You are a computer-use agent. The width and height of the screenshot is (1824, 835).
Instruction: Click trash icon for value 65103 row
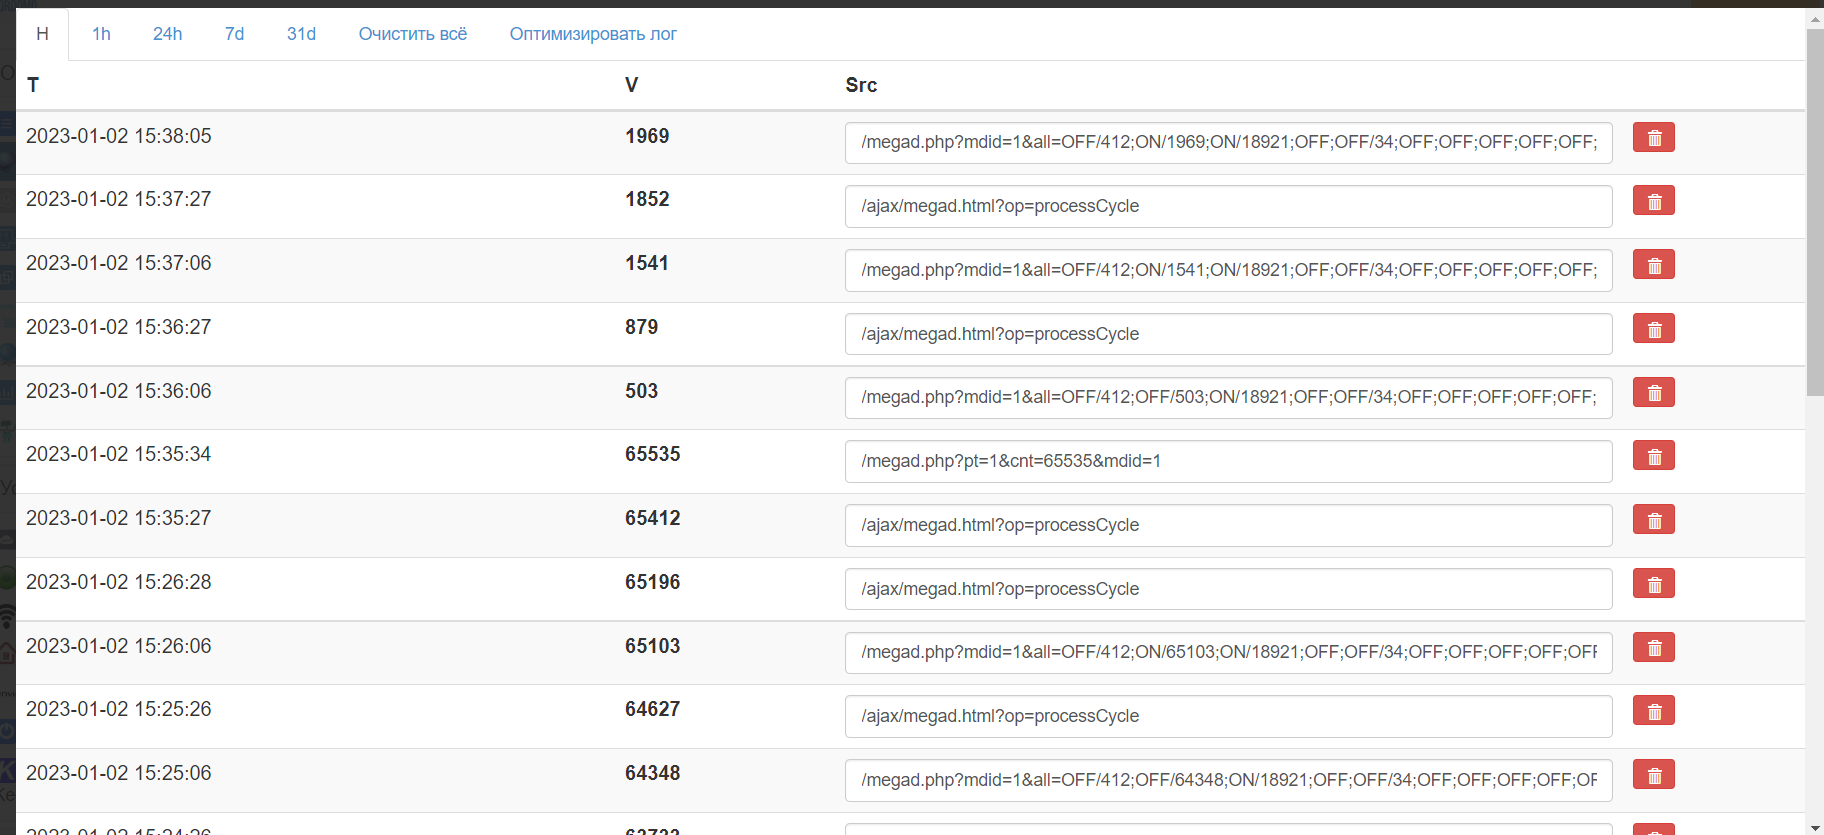coord(1653,648)
